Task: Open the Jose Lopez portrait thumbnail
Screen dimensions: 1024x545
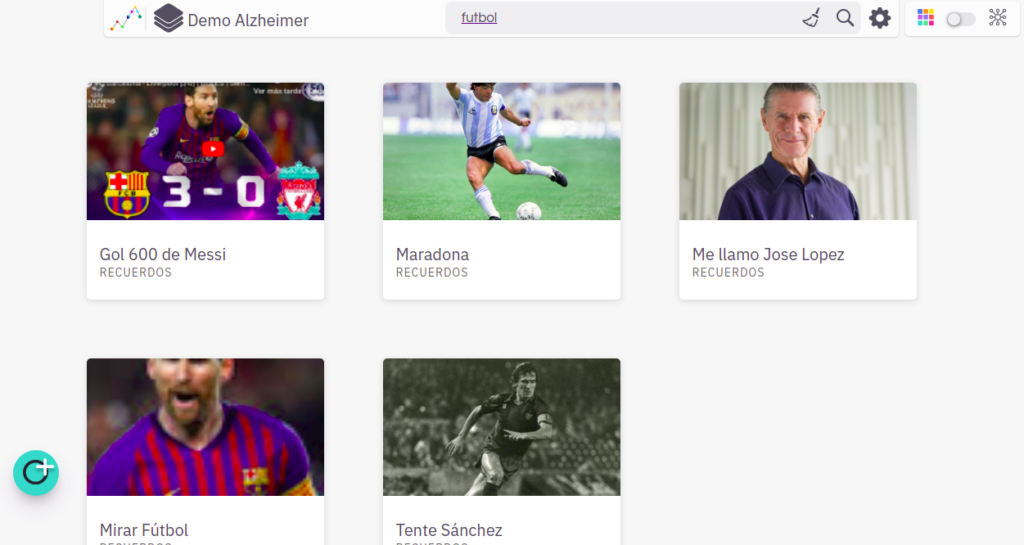Action: tap(798, 151)
